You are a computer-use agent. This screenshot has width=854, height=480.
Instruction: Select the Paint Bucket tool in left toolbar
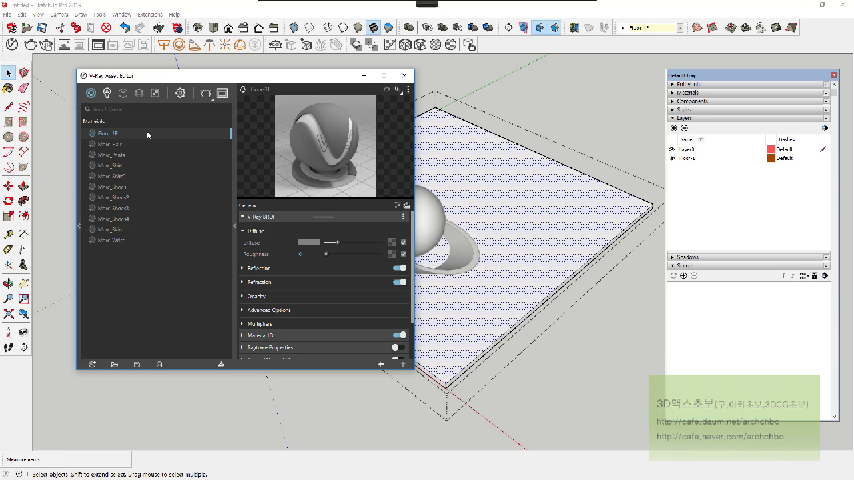tap(8, 88)
